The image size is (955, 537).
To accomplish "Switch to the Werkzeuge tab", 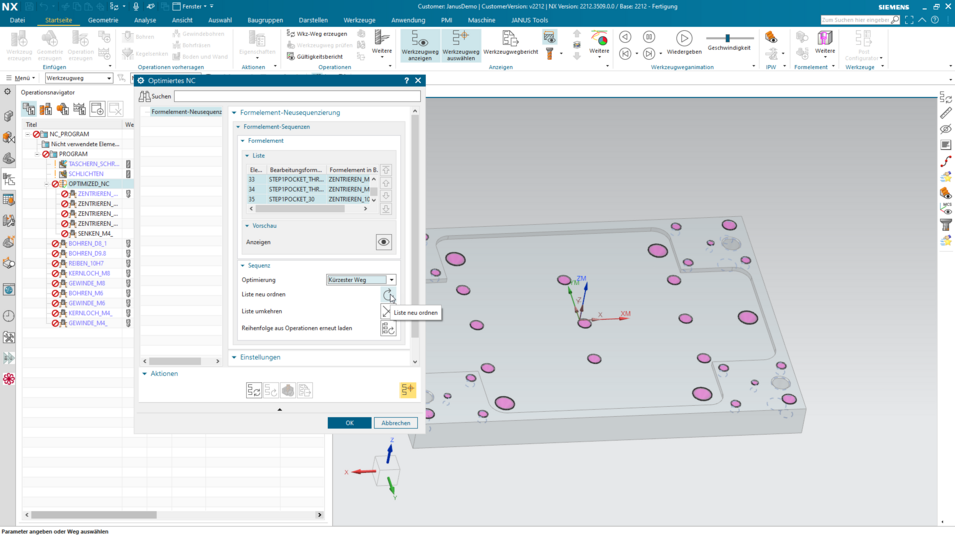I will point(359,20).
